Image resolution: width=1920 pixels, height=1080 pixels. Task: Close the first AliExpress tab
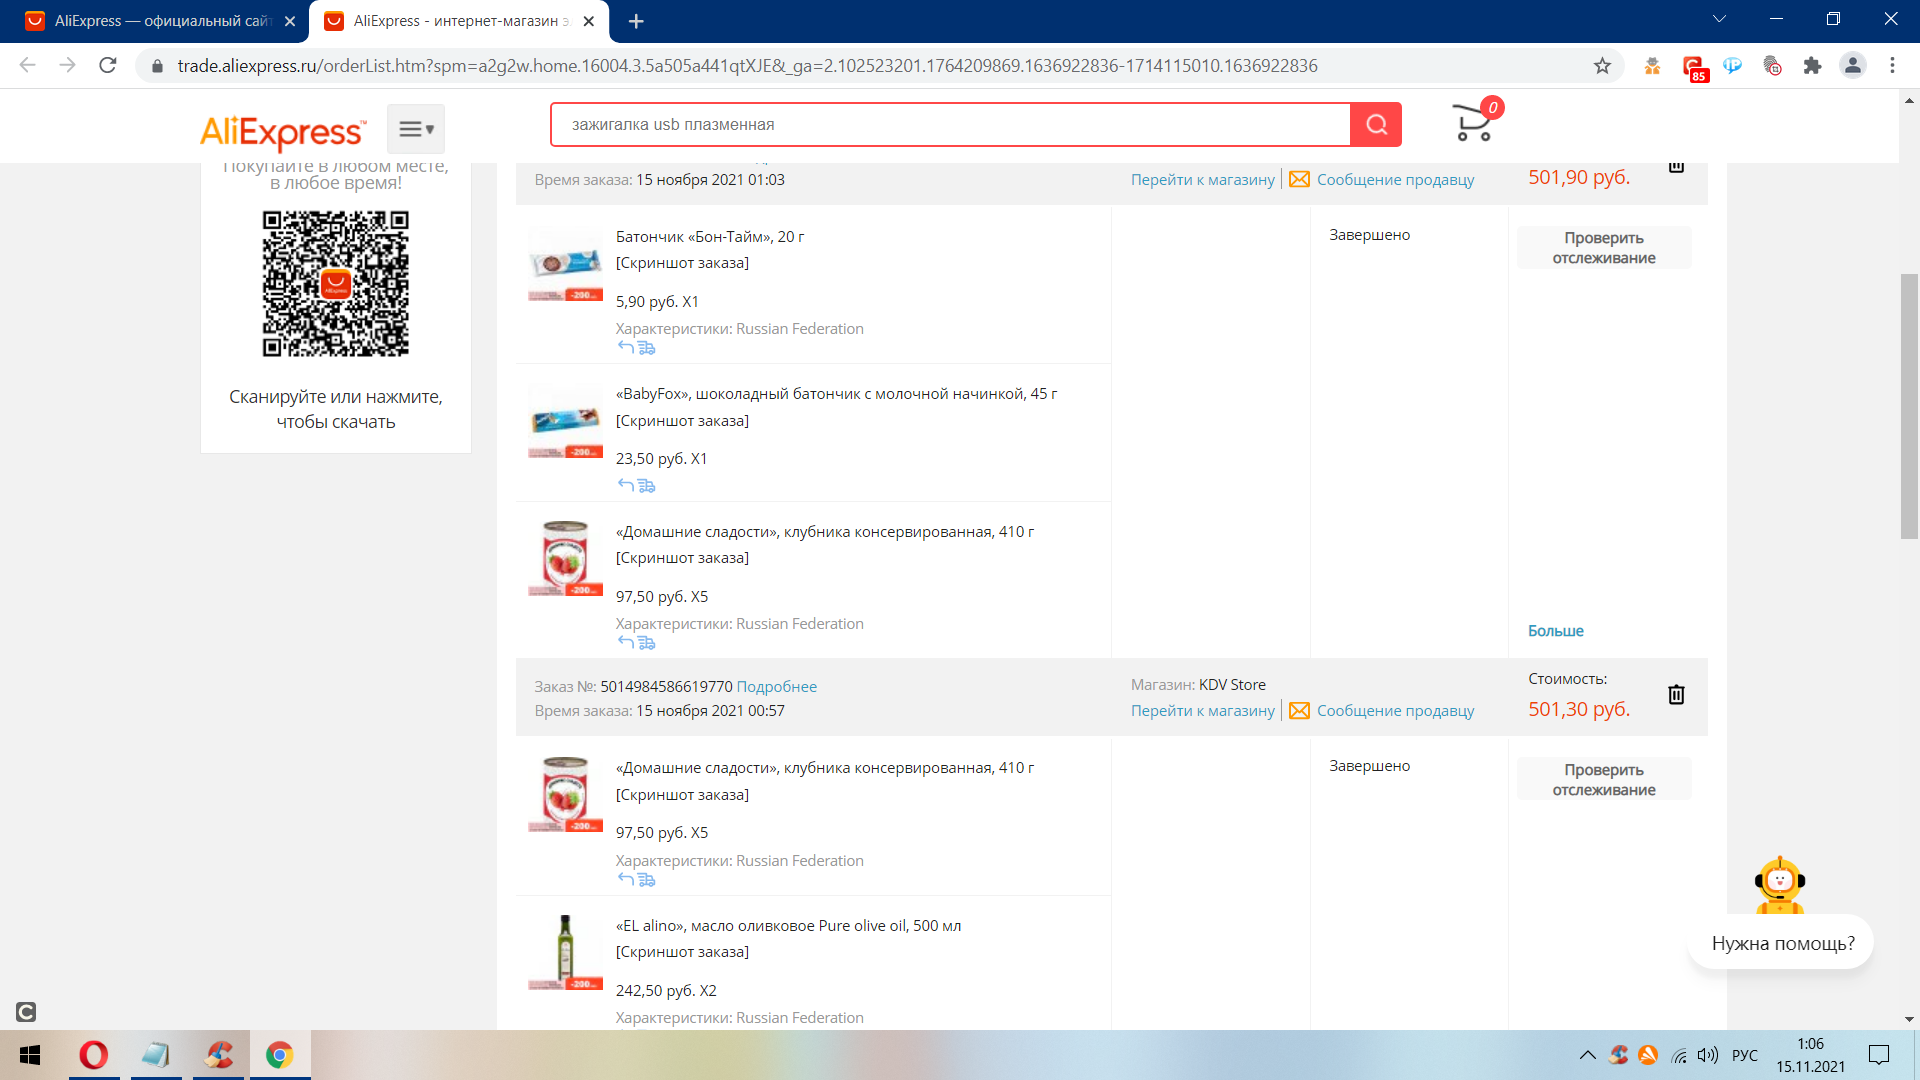click(290, 21)
